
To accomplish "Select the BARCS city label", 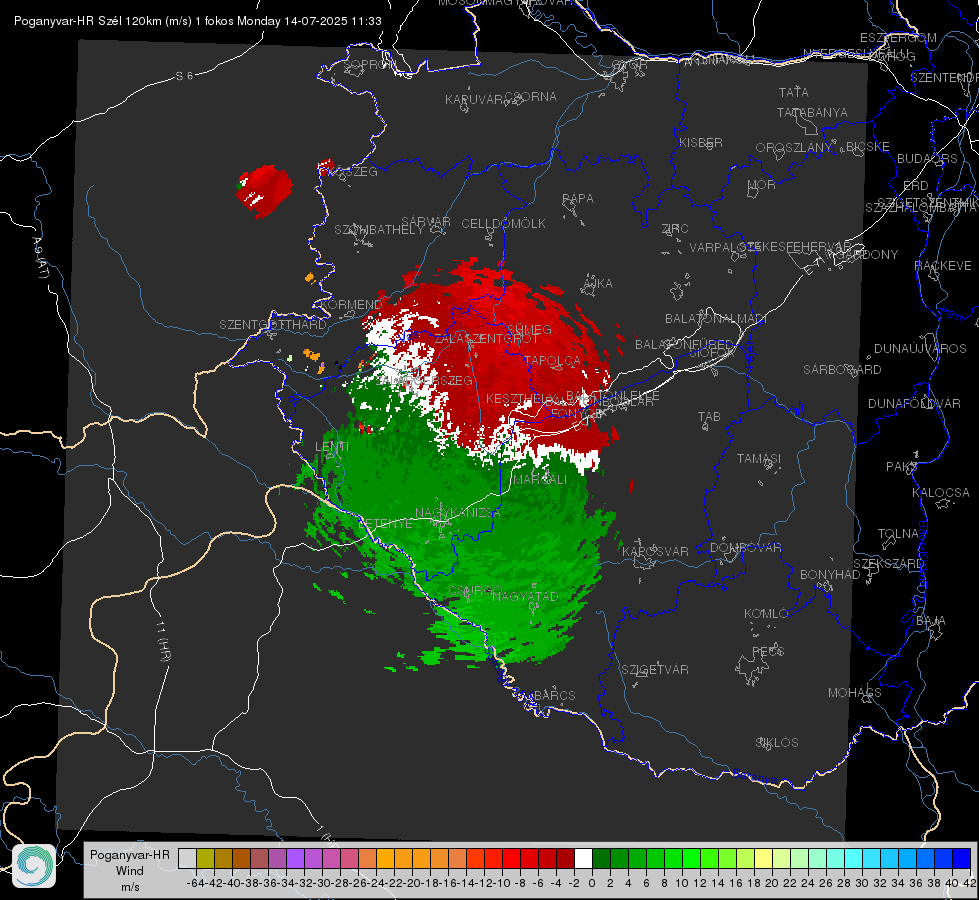I will click(x=554, y=696).
